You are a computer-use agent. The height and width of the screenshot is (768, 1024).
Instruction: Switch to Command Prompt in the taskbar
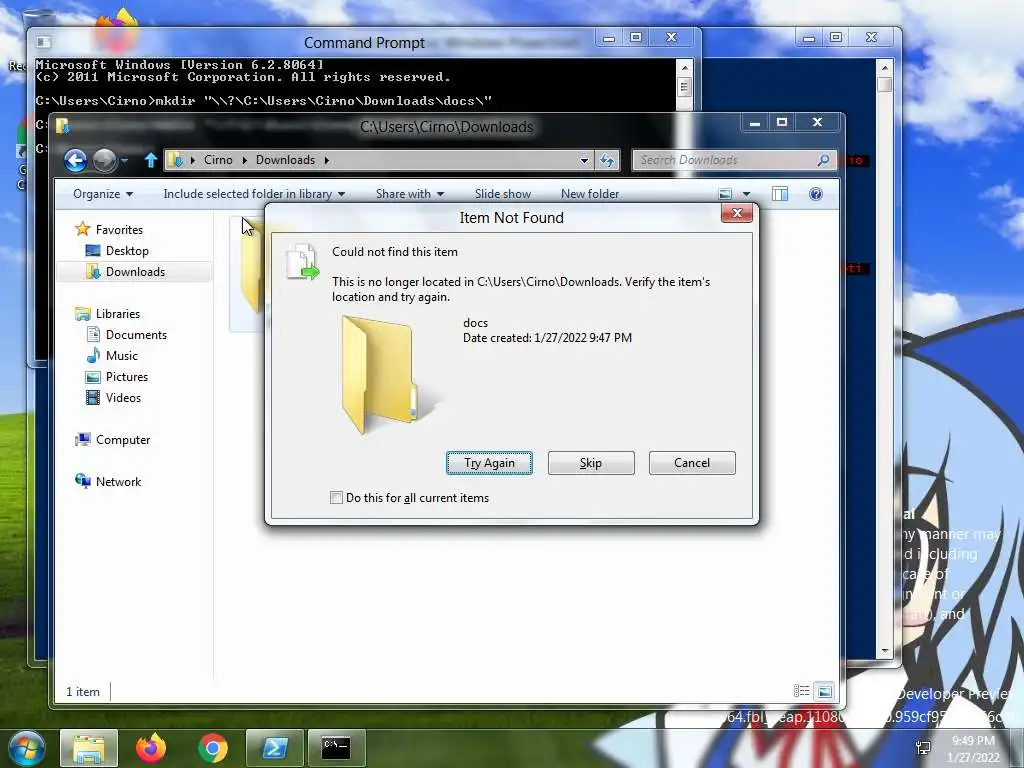pos(336,748)
